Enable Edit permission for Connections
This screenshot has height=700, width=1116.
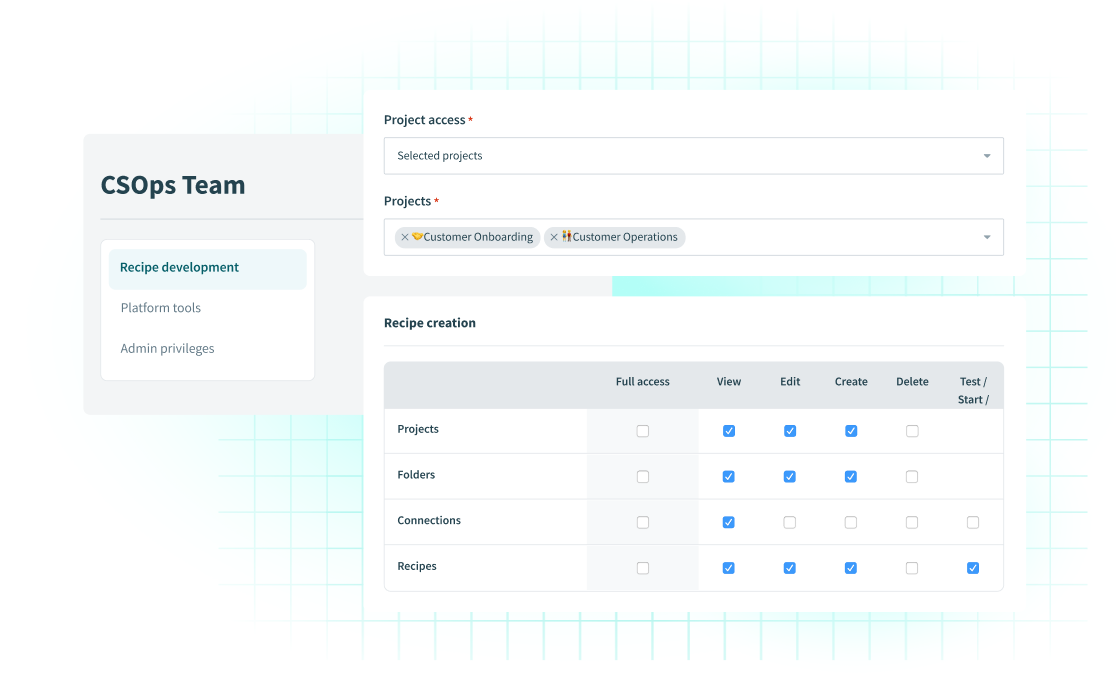[x=790, y=521]
